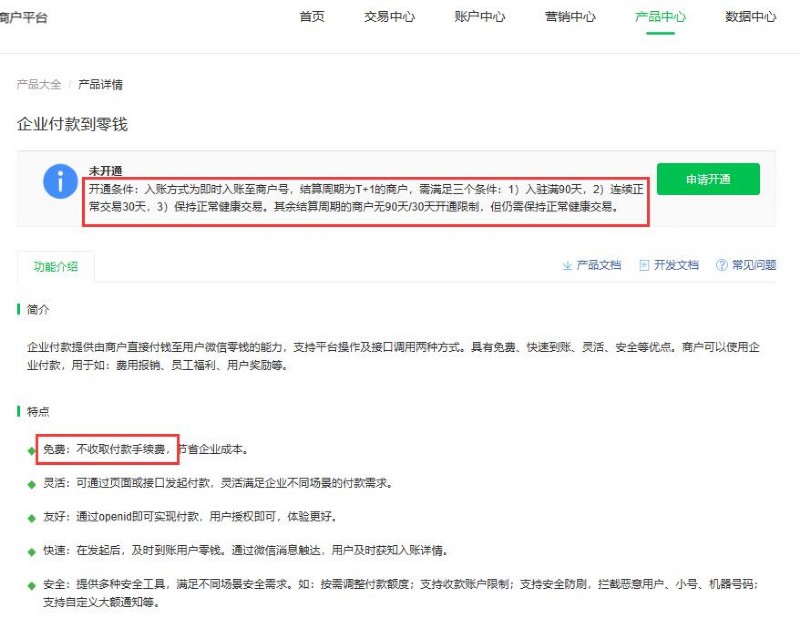Screen dimensions: 800x618
Task: Go back to 产品大全 via the breadcrumb
Action: click(39, 85)
